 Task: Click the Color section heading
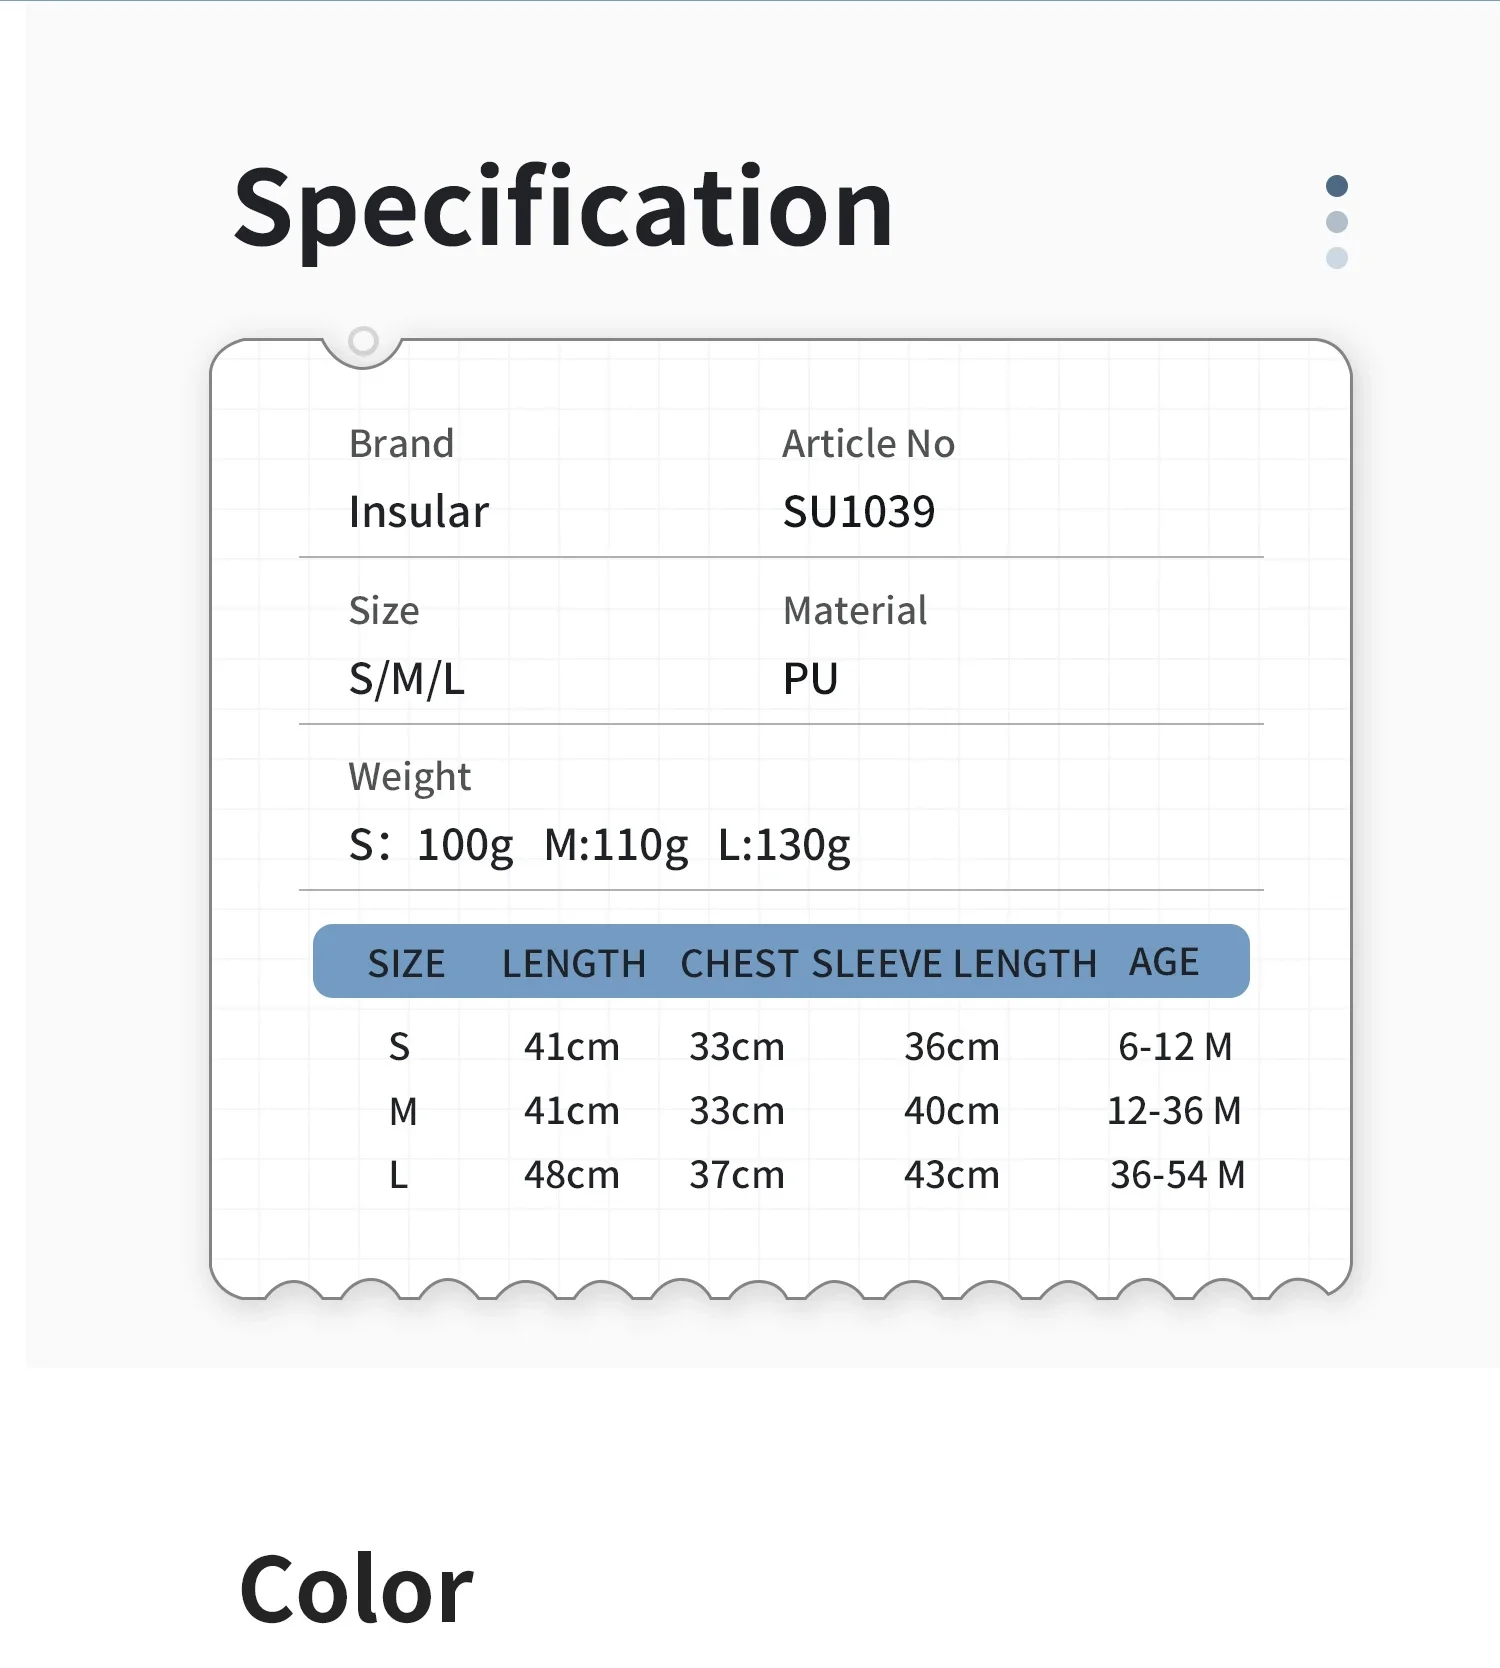point(356,1590)
